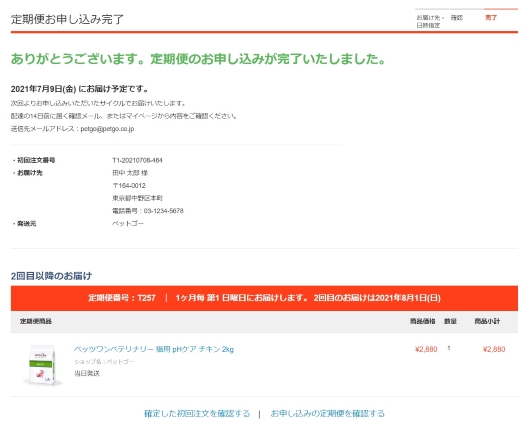Click 確定した初回注文を確認する link
Viewport: 530px width, 437px height.
[197, 414]
